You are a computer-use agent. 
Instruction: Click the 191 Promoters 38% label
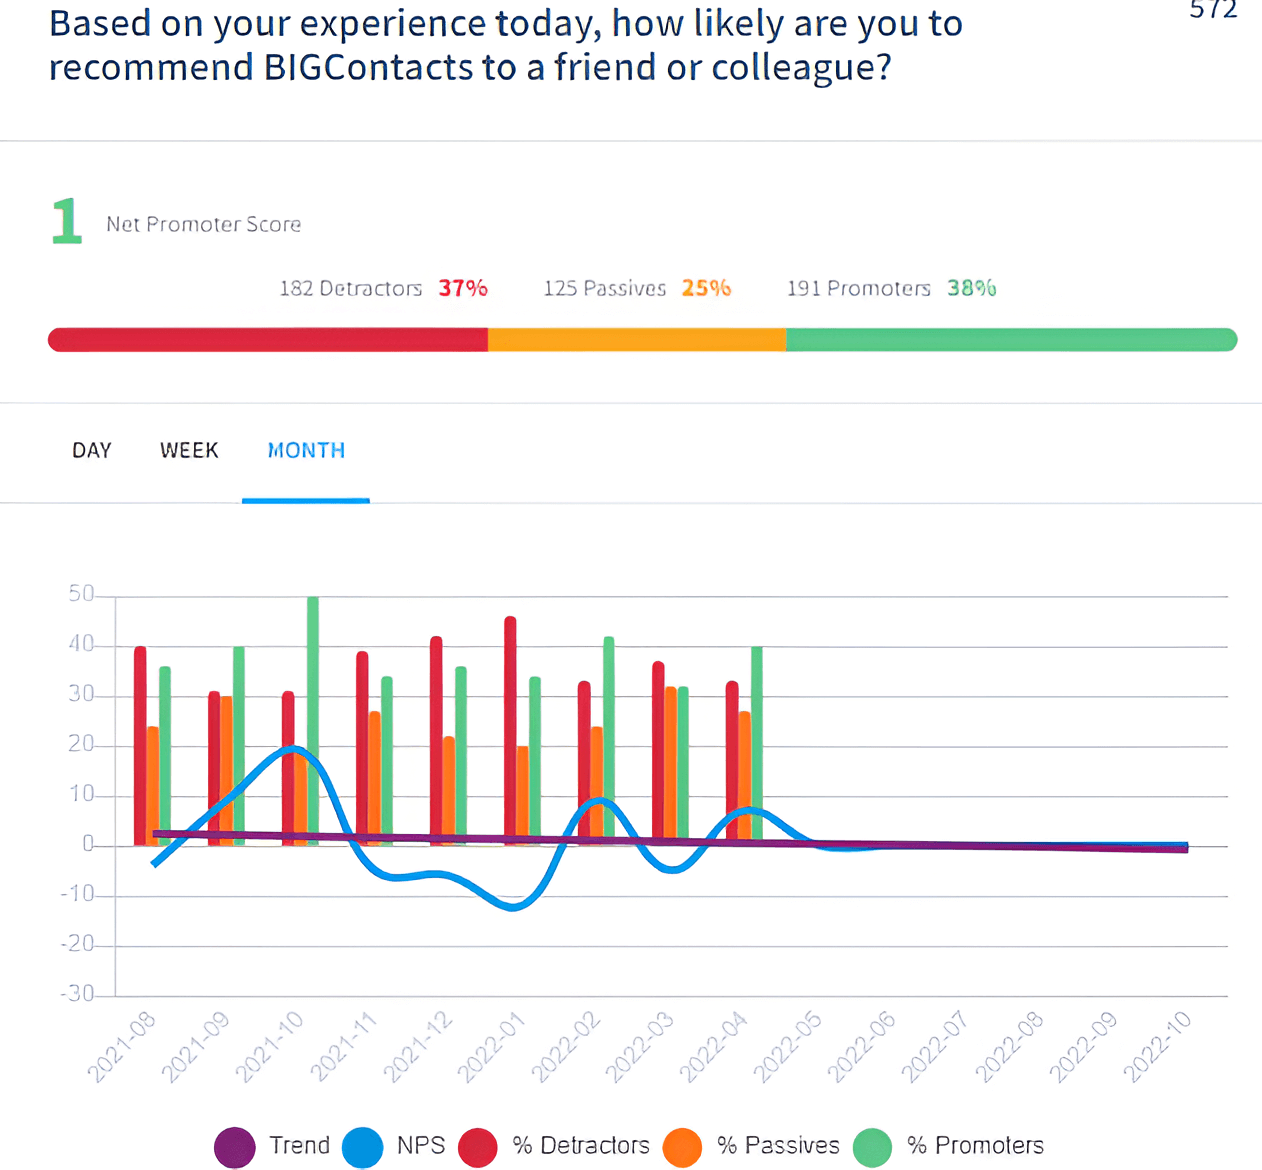892,288
